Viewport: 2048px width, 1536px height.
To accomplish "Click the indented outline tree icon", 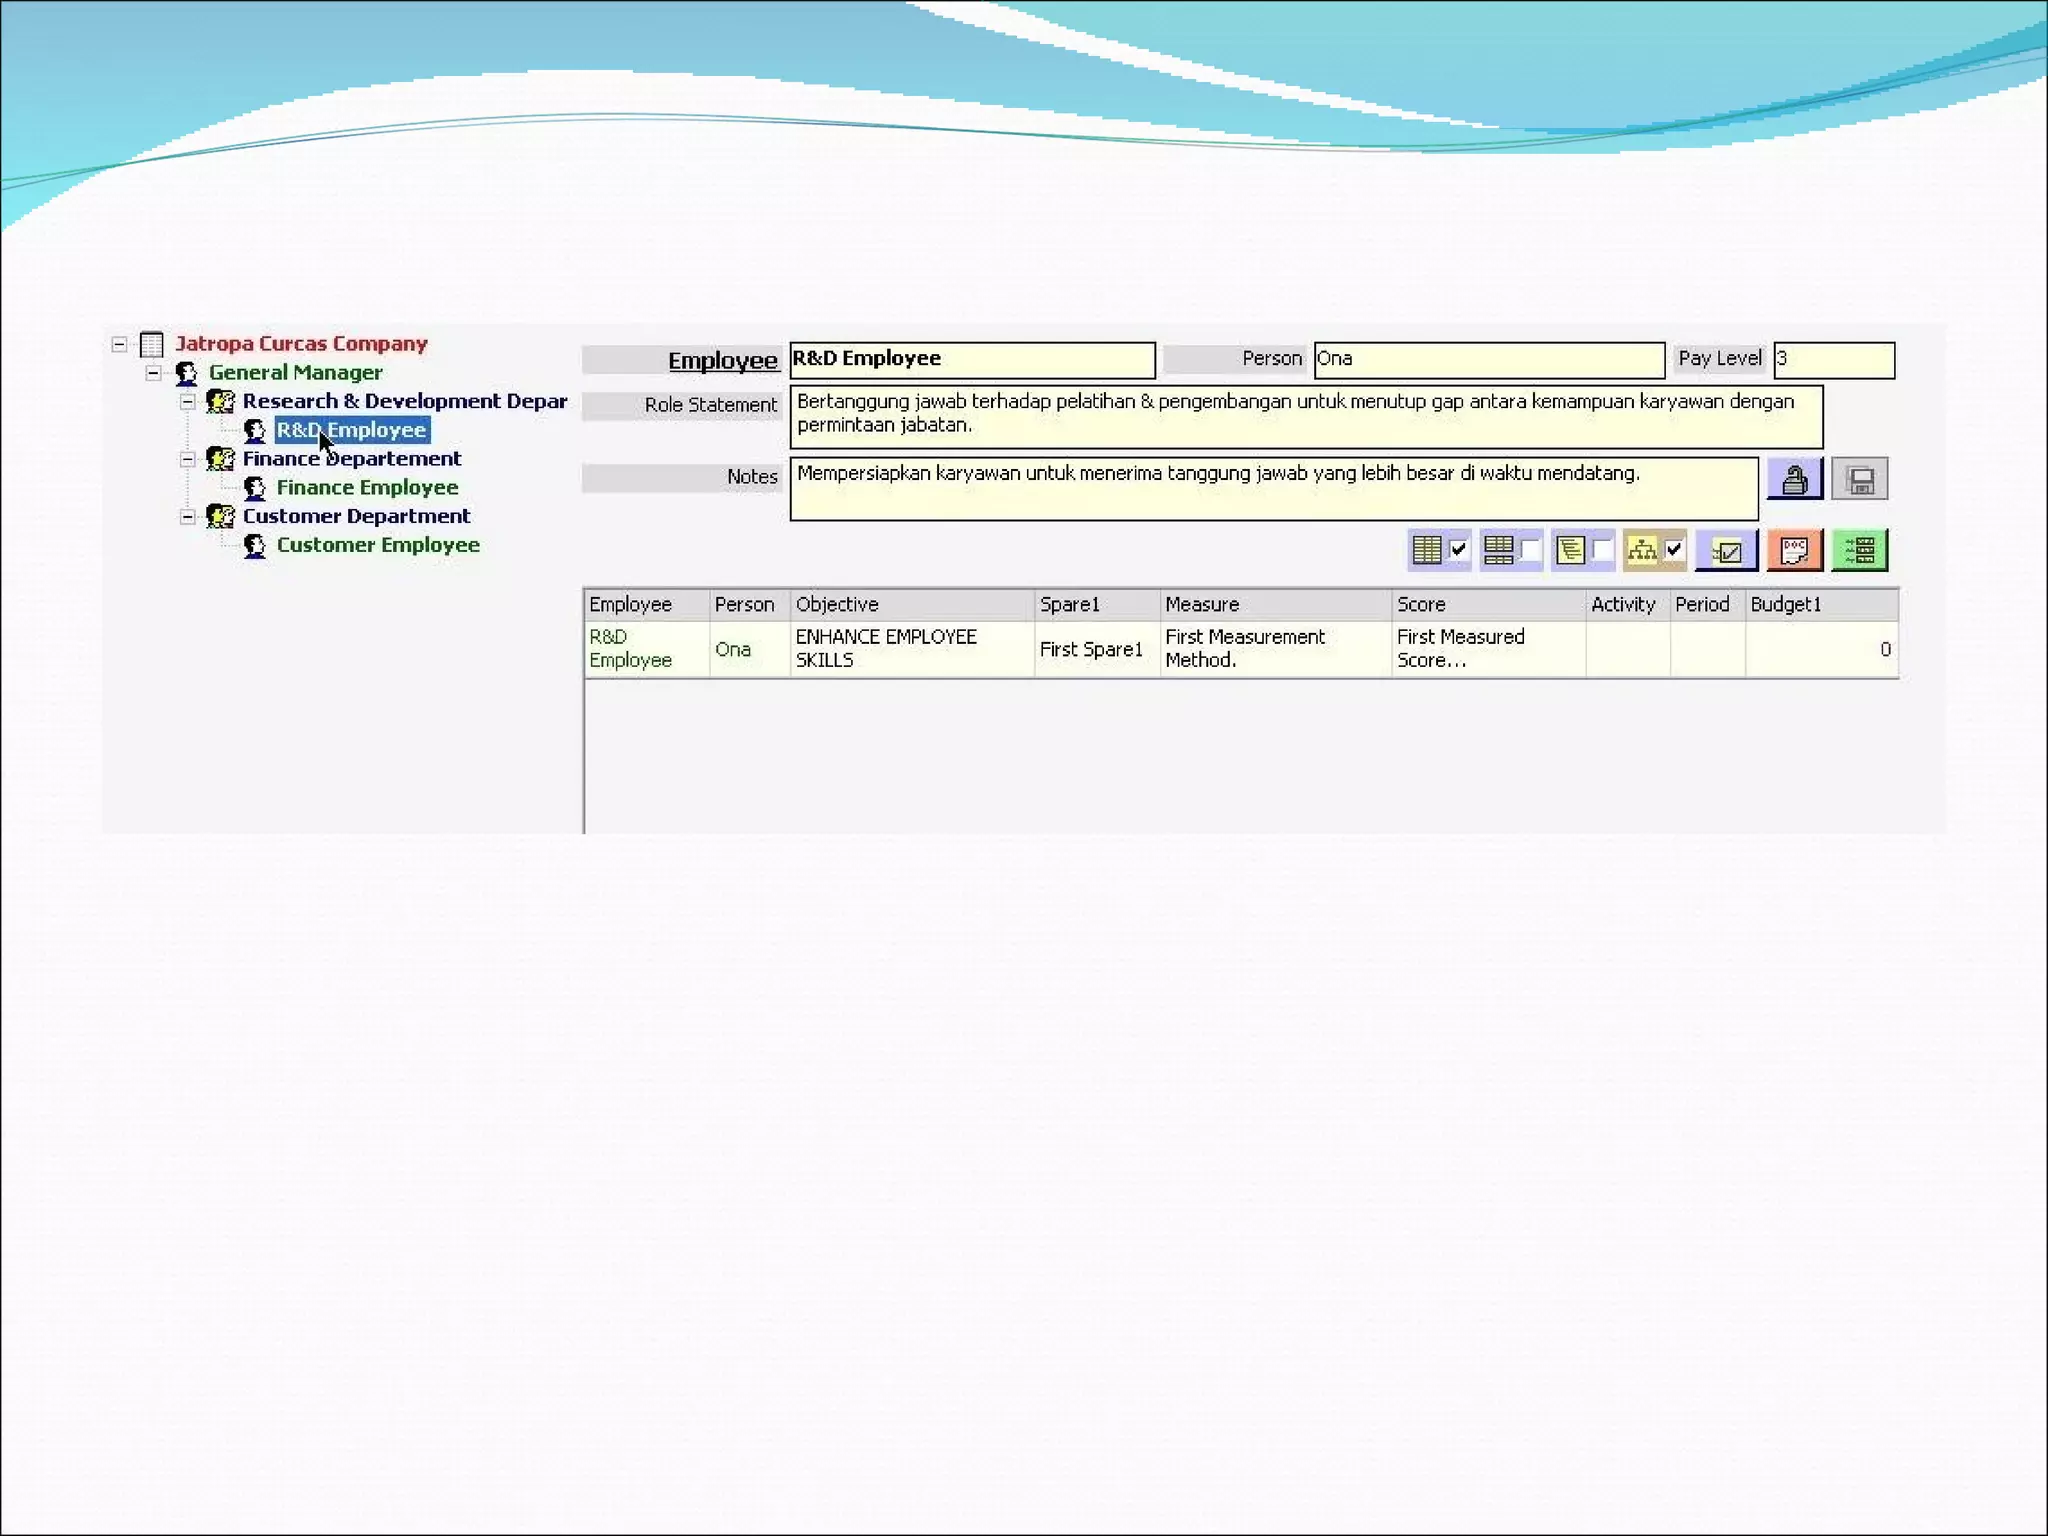I will pos(1570,550).
